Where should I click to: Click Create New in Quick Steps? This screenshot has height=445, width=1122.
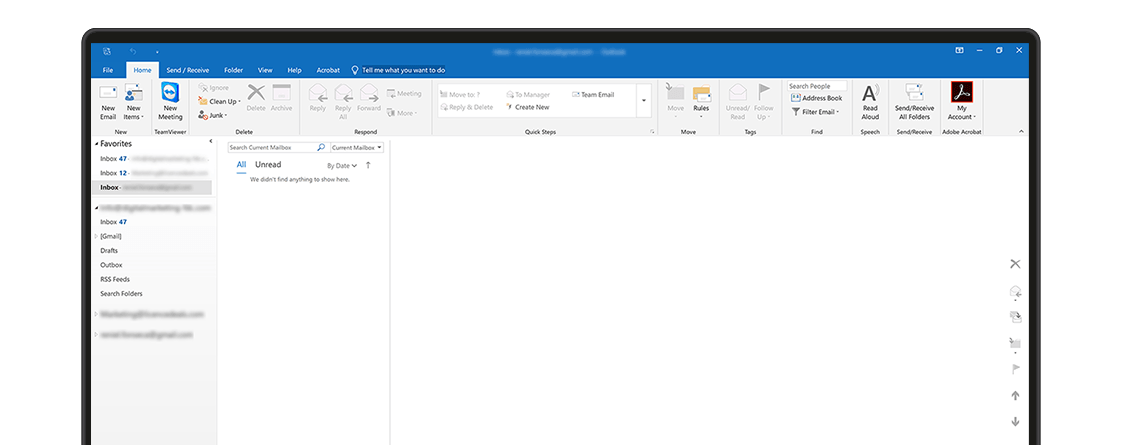coord(531,107)
